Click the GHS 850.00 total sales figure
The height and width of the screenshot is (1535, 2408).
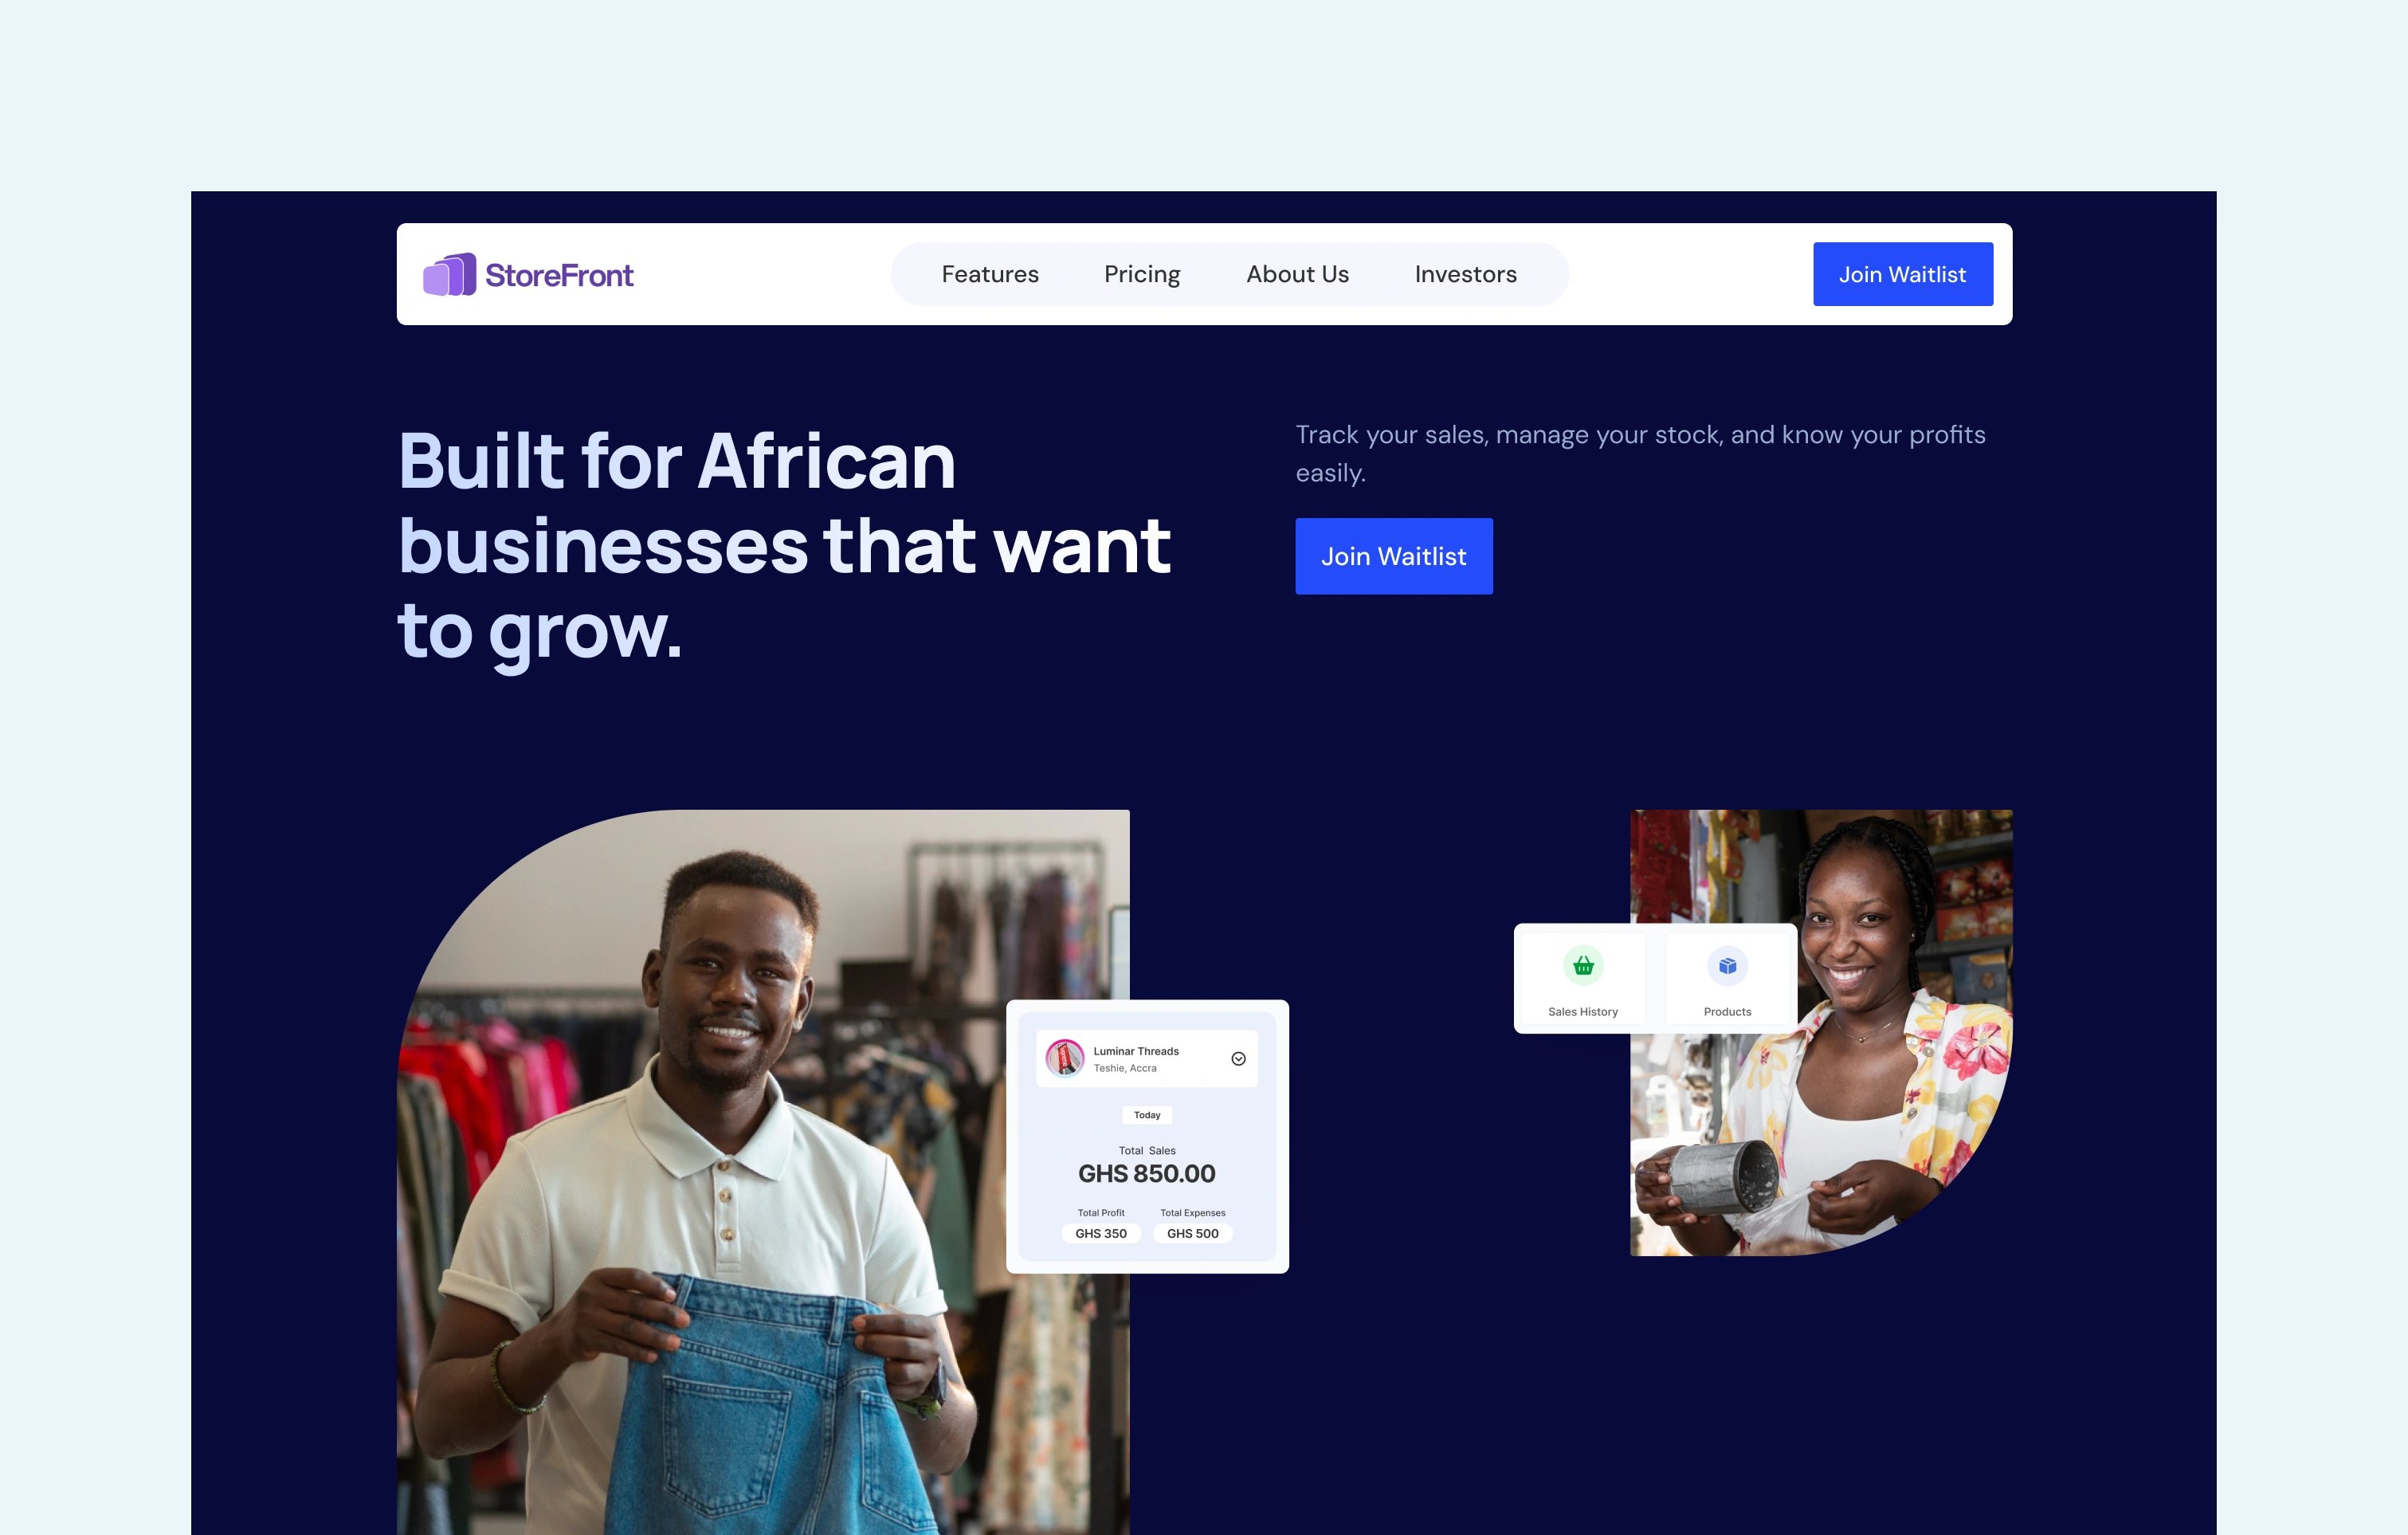click(x=1146, y=1173)
